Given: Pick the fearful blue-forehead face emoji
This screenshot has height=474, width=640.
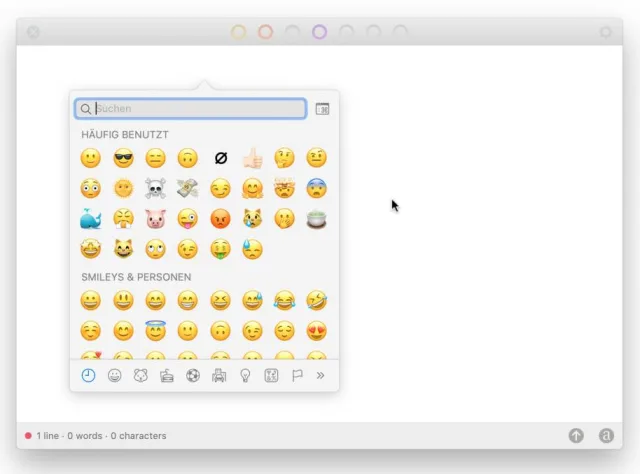Looking at the screenshot, I should (317, 189).
